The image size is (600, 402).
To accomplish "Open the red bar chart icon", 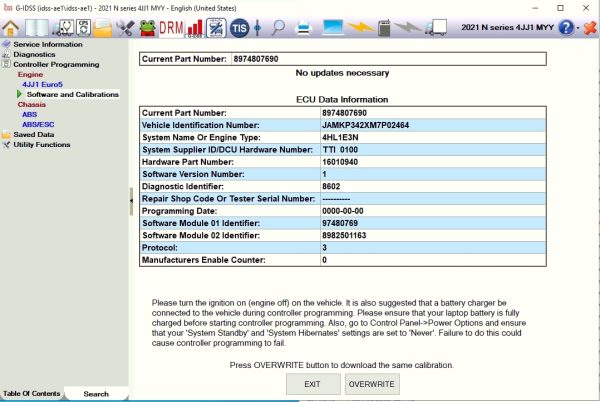I will (x=195, y=28).
